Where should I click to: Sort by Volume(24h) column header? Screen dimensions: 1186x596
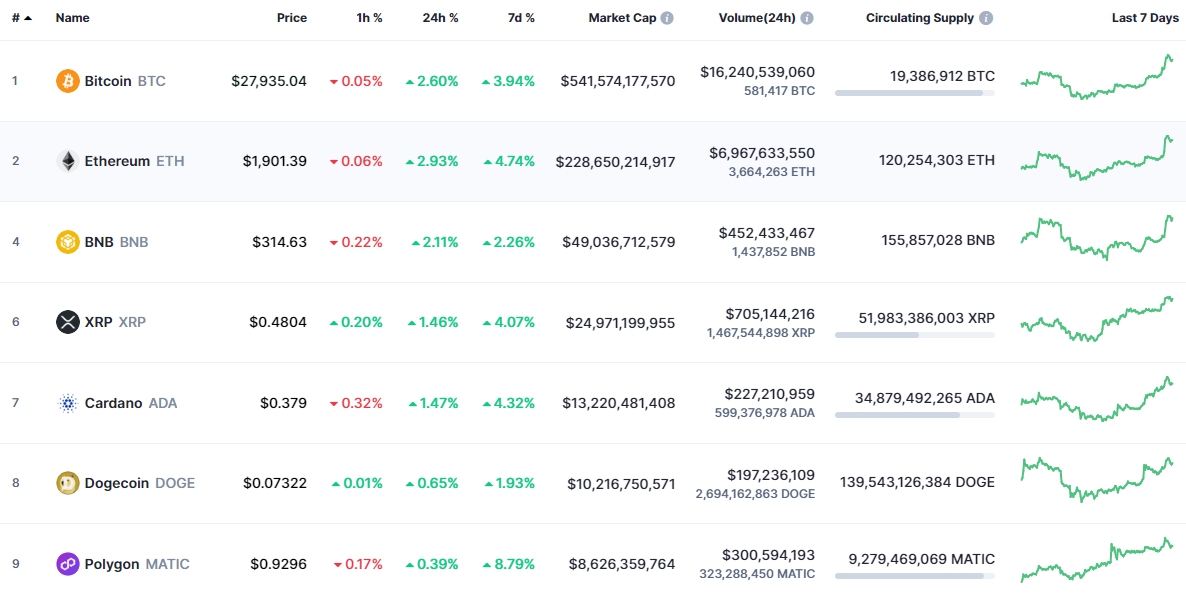click(x=757, y=18)
